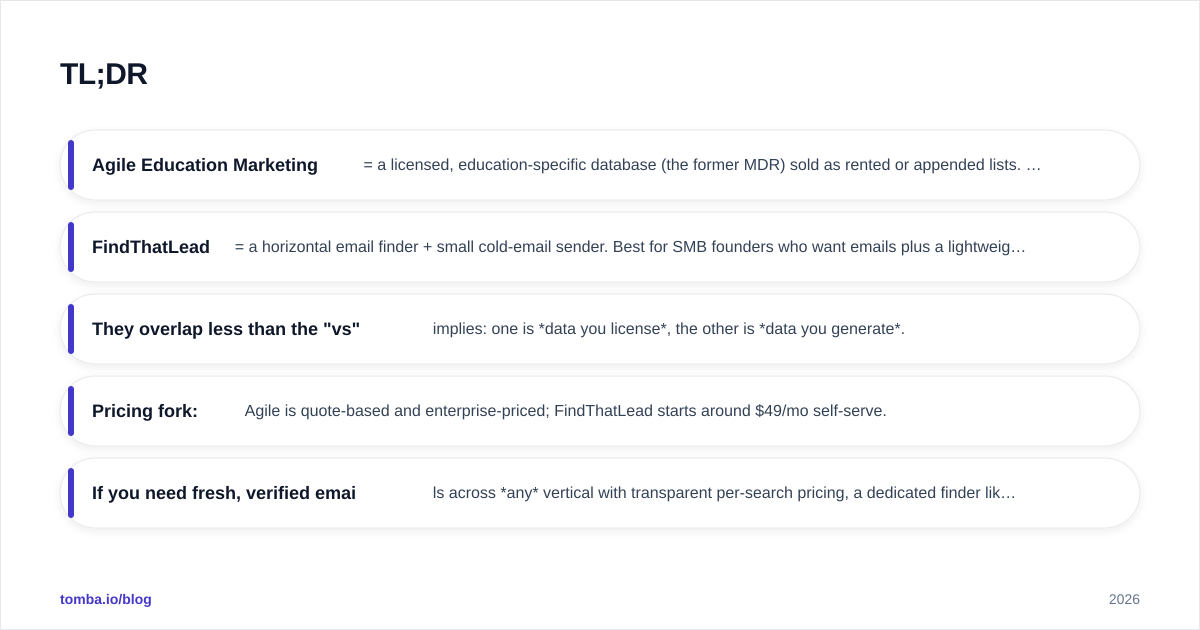Click the licensed education-specific database description text

(x=702, y=165)
